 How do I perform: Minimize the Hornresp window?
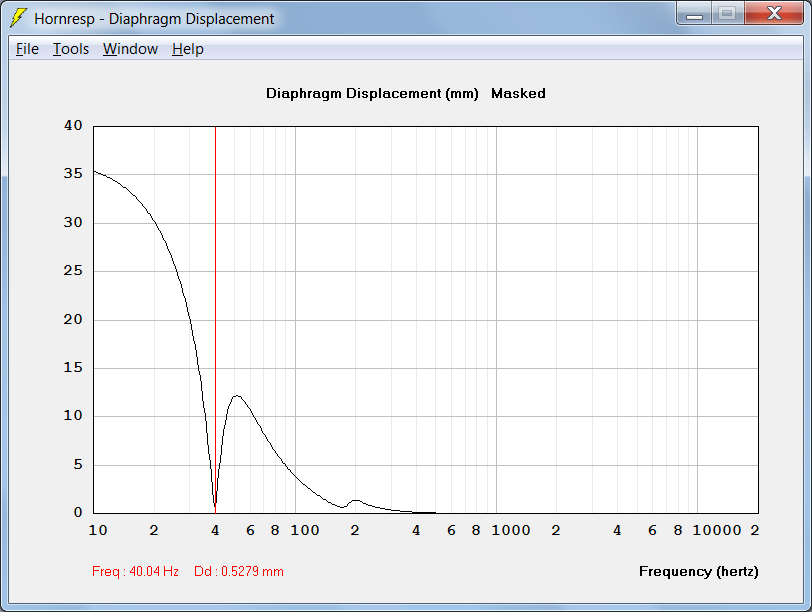coord(694,13)
